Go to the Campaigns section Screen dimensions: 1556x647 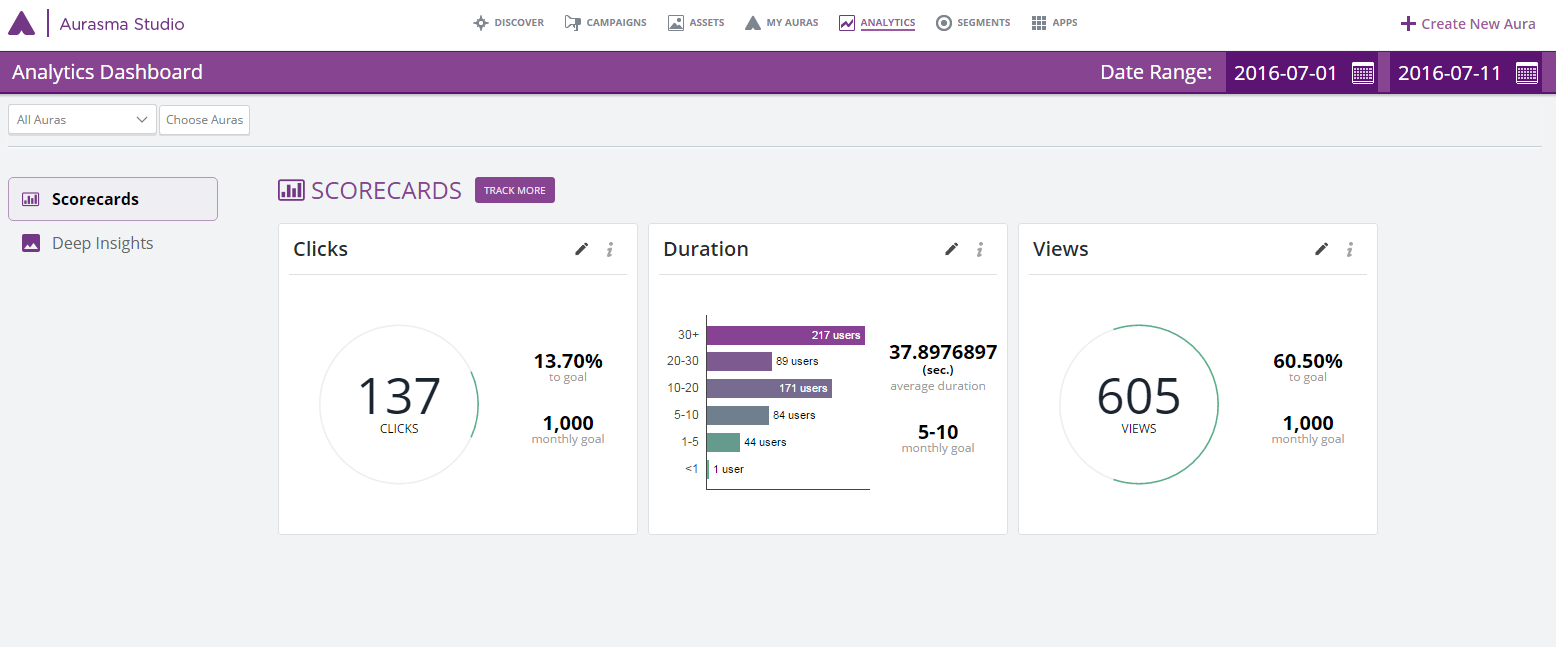point(605,23)
